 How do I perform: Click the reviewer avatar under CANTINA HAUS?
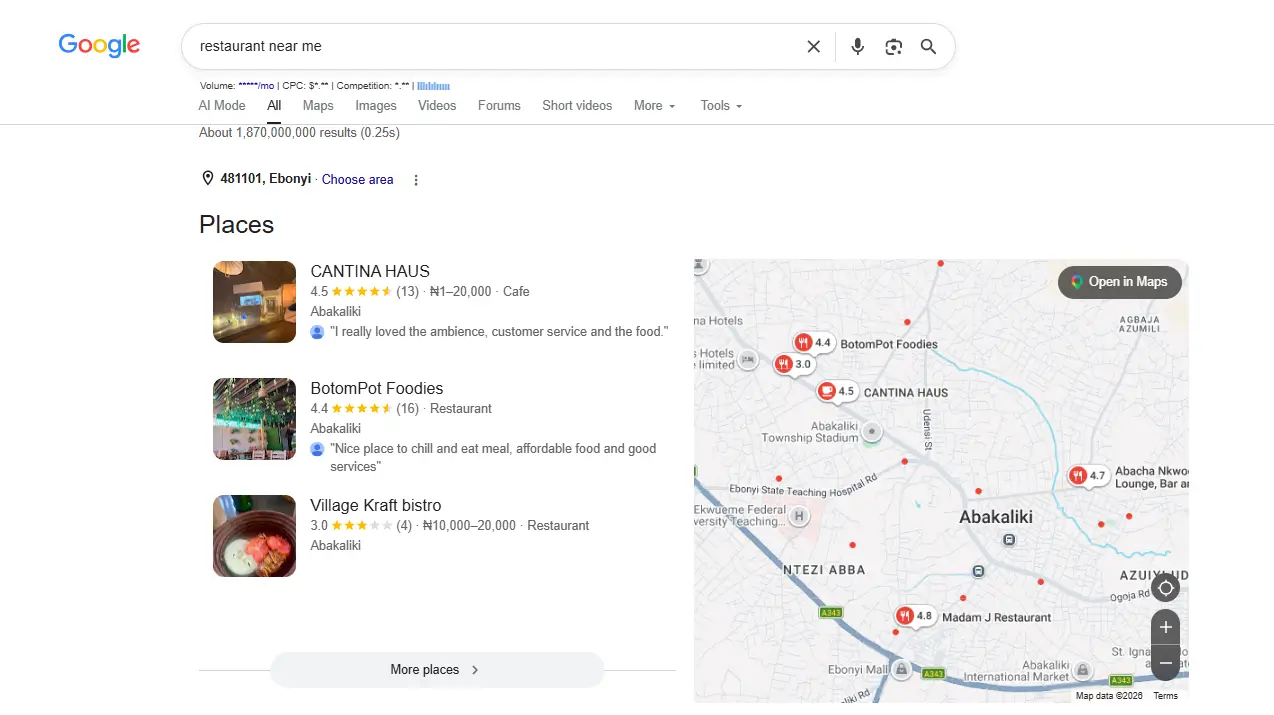(317, 331)
